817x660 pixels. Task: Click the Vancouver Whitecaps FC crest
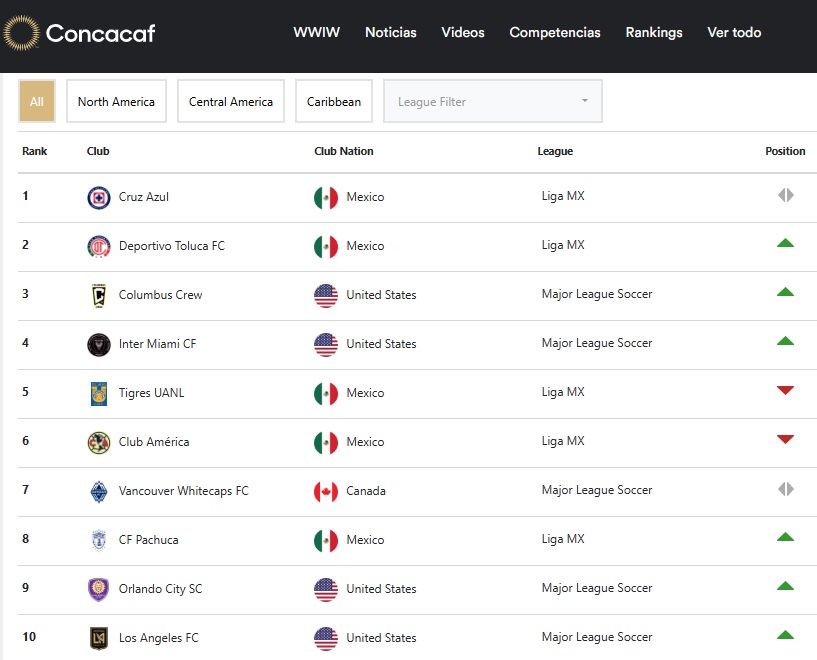(98, 492)
